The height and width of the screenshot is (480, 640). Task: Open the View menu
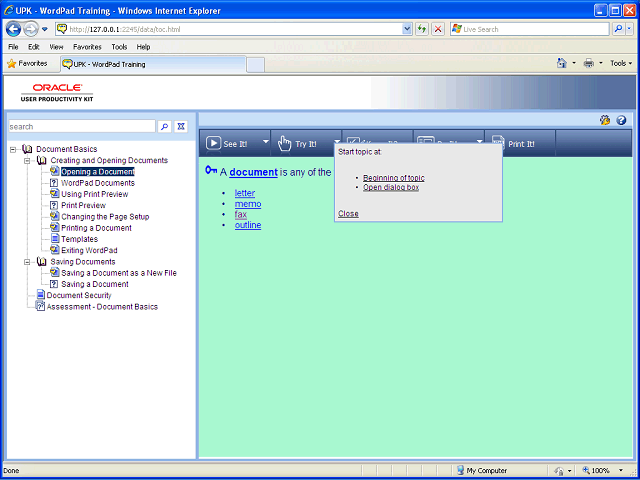(x=56, y=47)
